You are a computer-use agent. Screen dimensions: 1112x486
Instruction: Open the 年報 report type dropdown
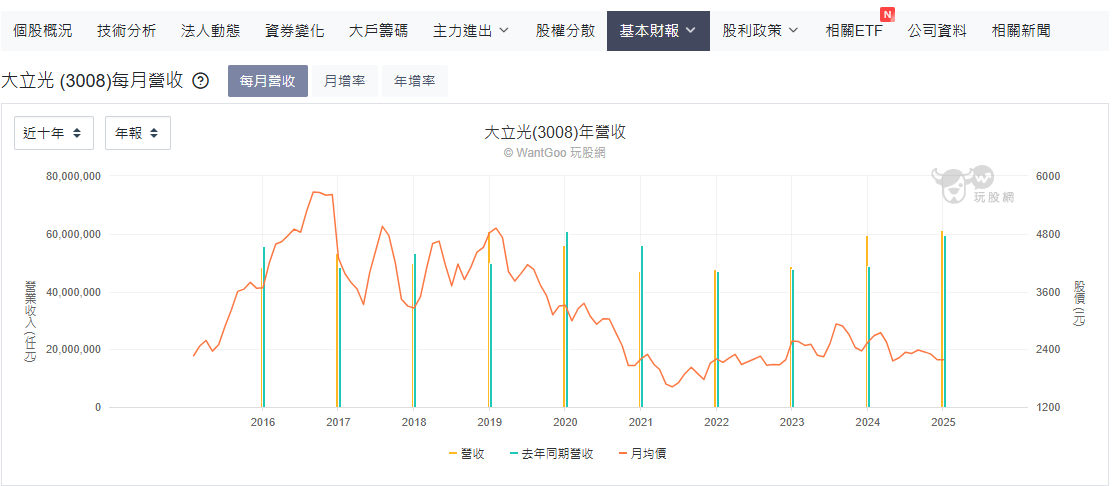click(x=138, y=133)
